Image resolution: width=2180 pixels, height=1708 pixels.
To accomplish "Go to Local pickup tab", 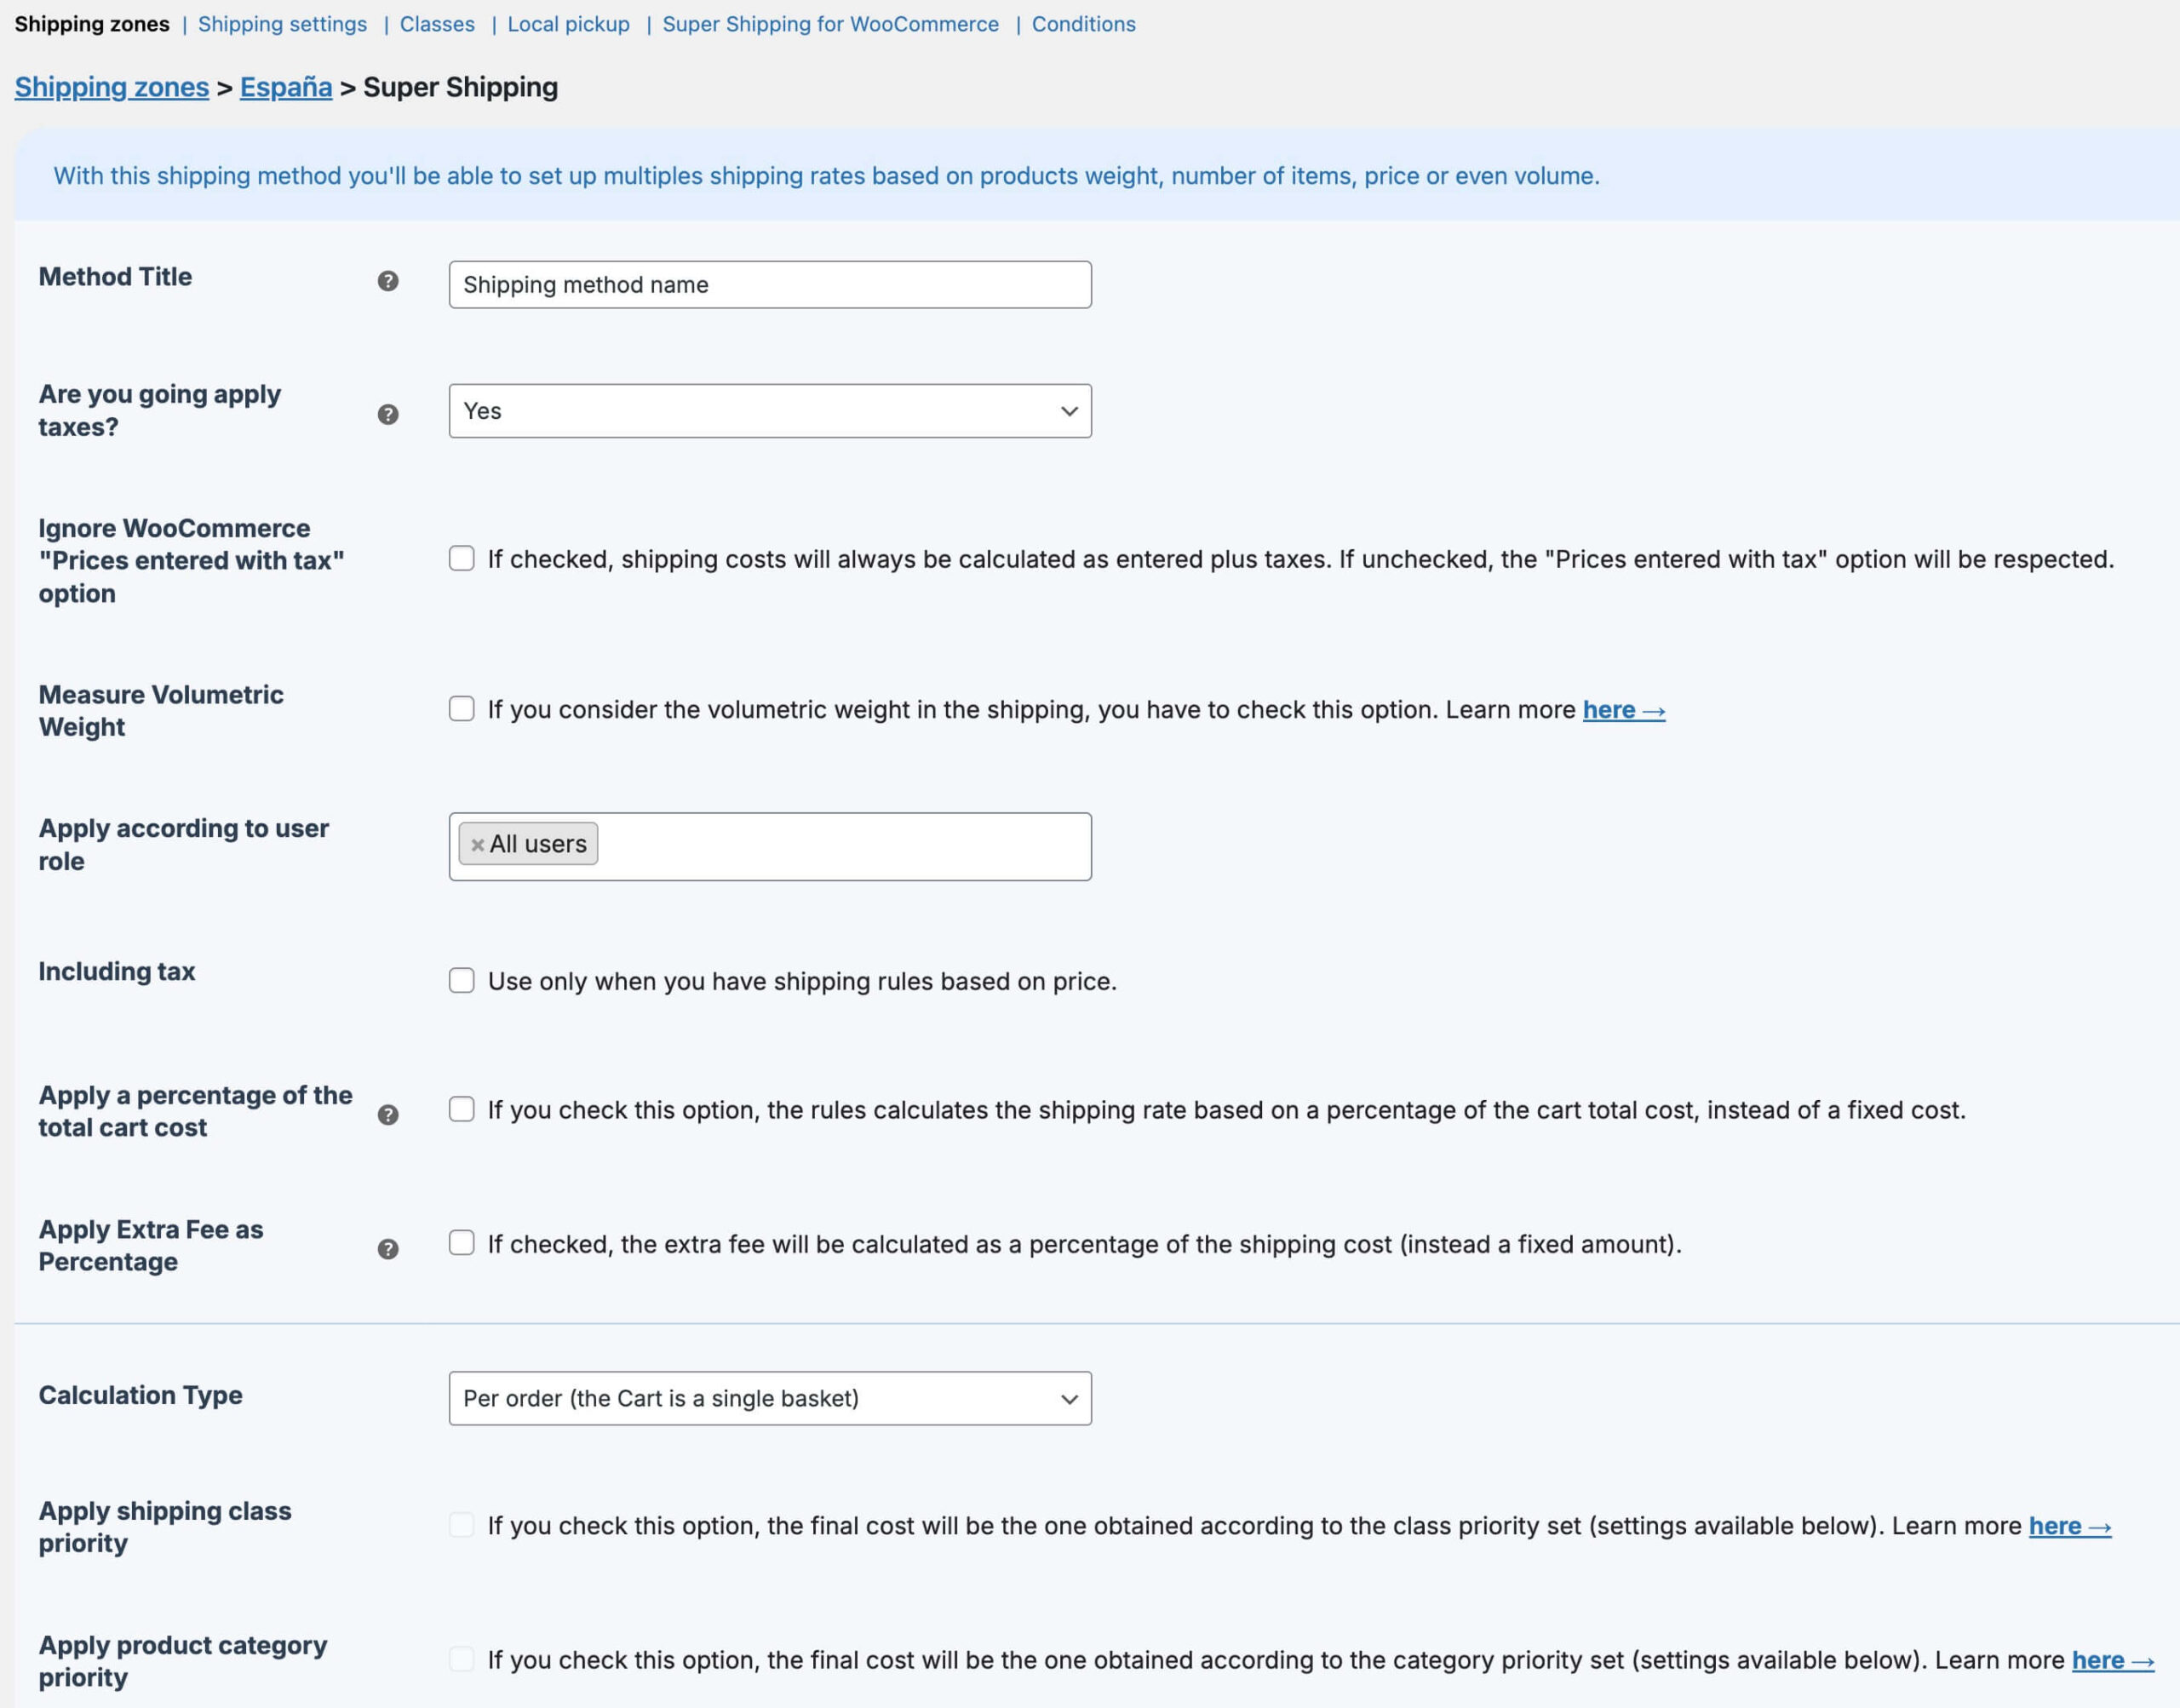I will pyautogui.click(x=568, y=24).
